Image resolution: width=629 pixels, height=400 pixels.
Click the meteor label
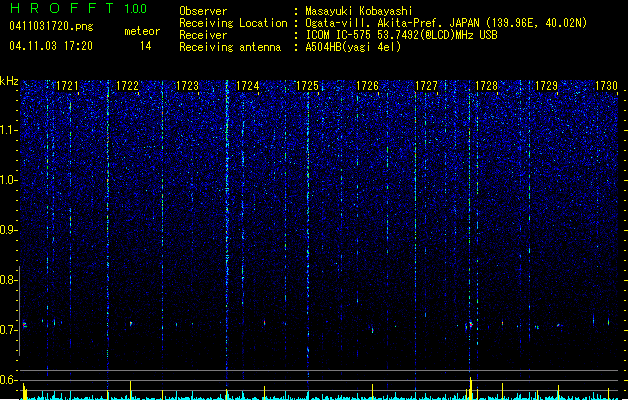[142, 31]
